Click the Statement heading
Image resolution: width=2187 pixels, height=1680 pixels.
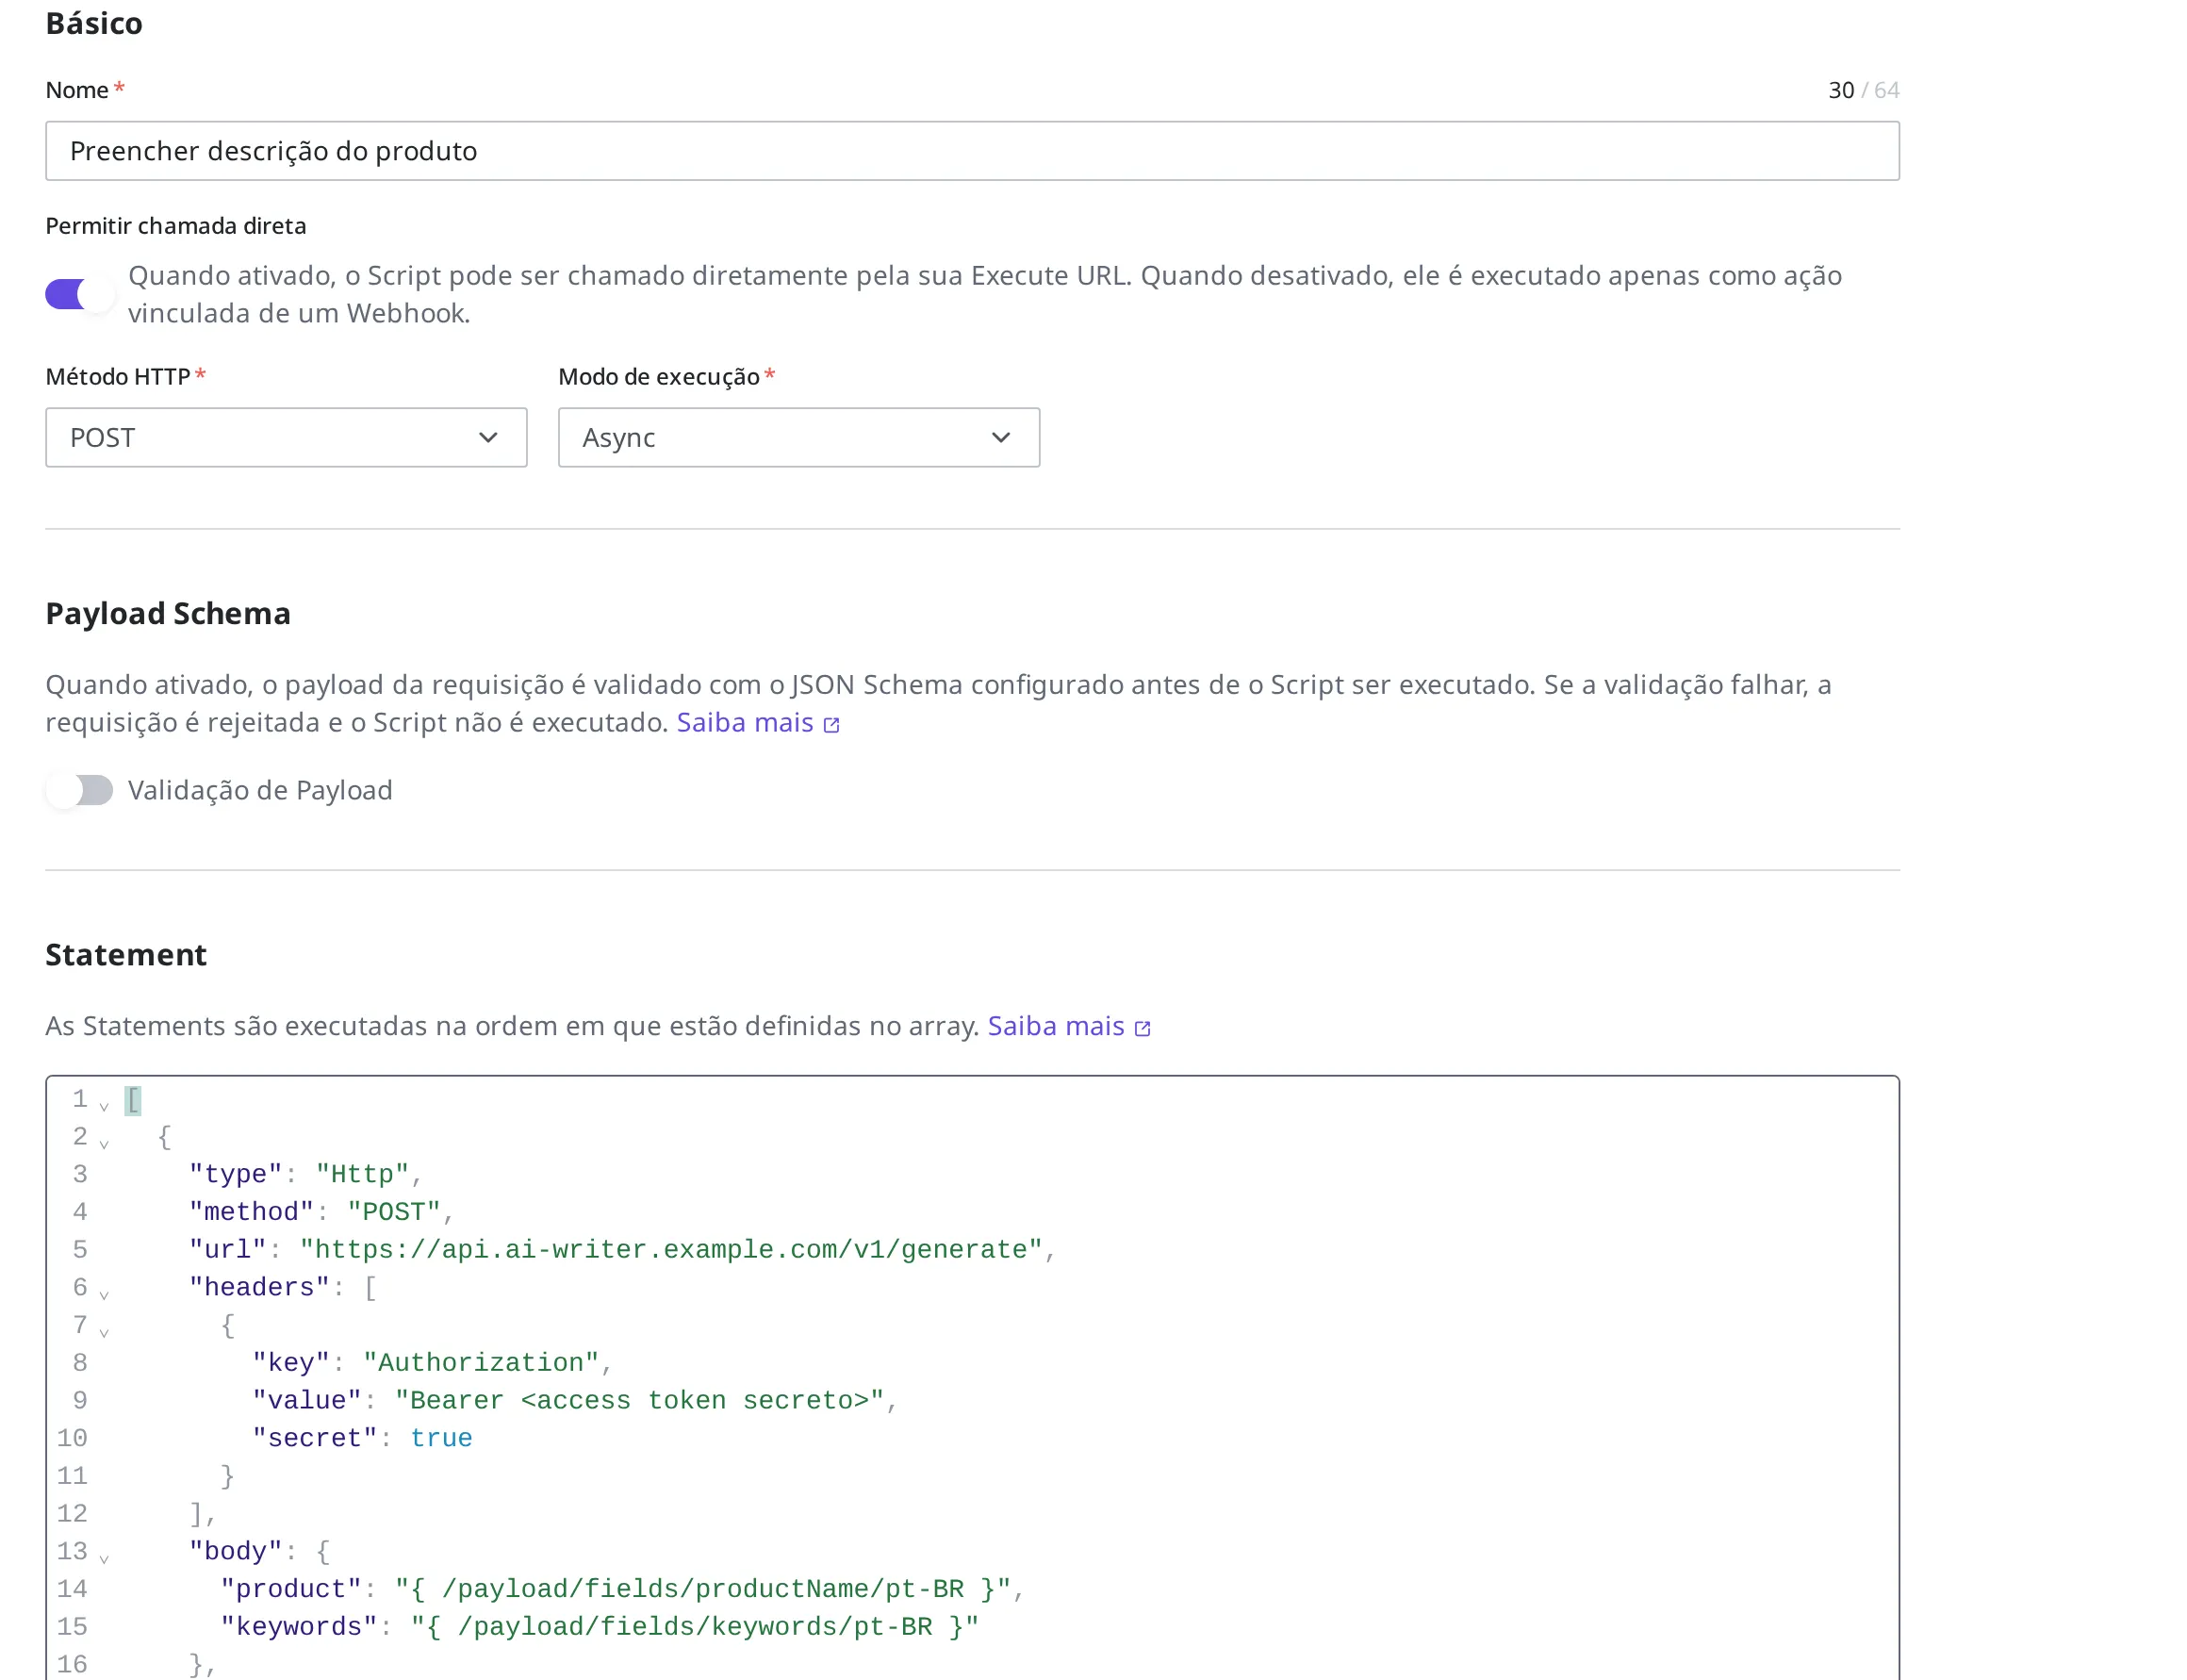[126, 954]
